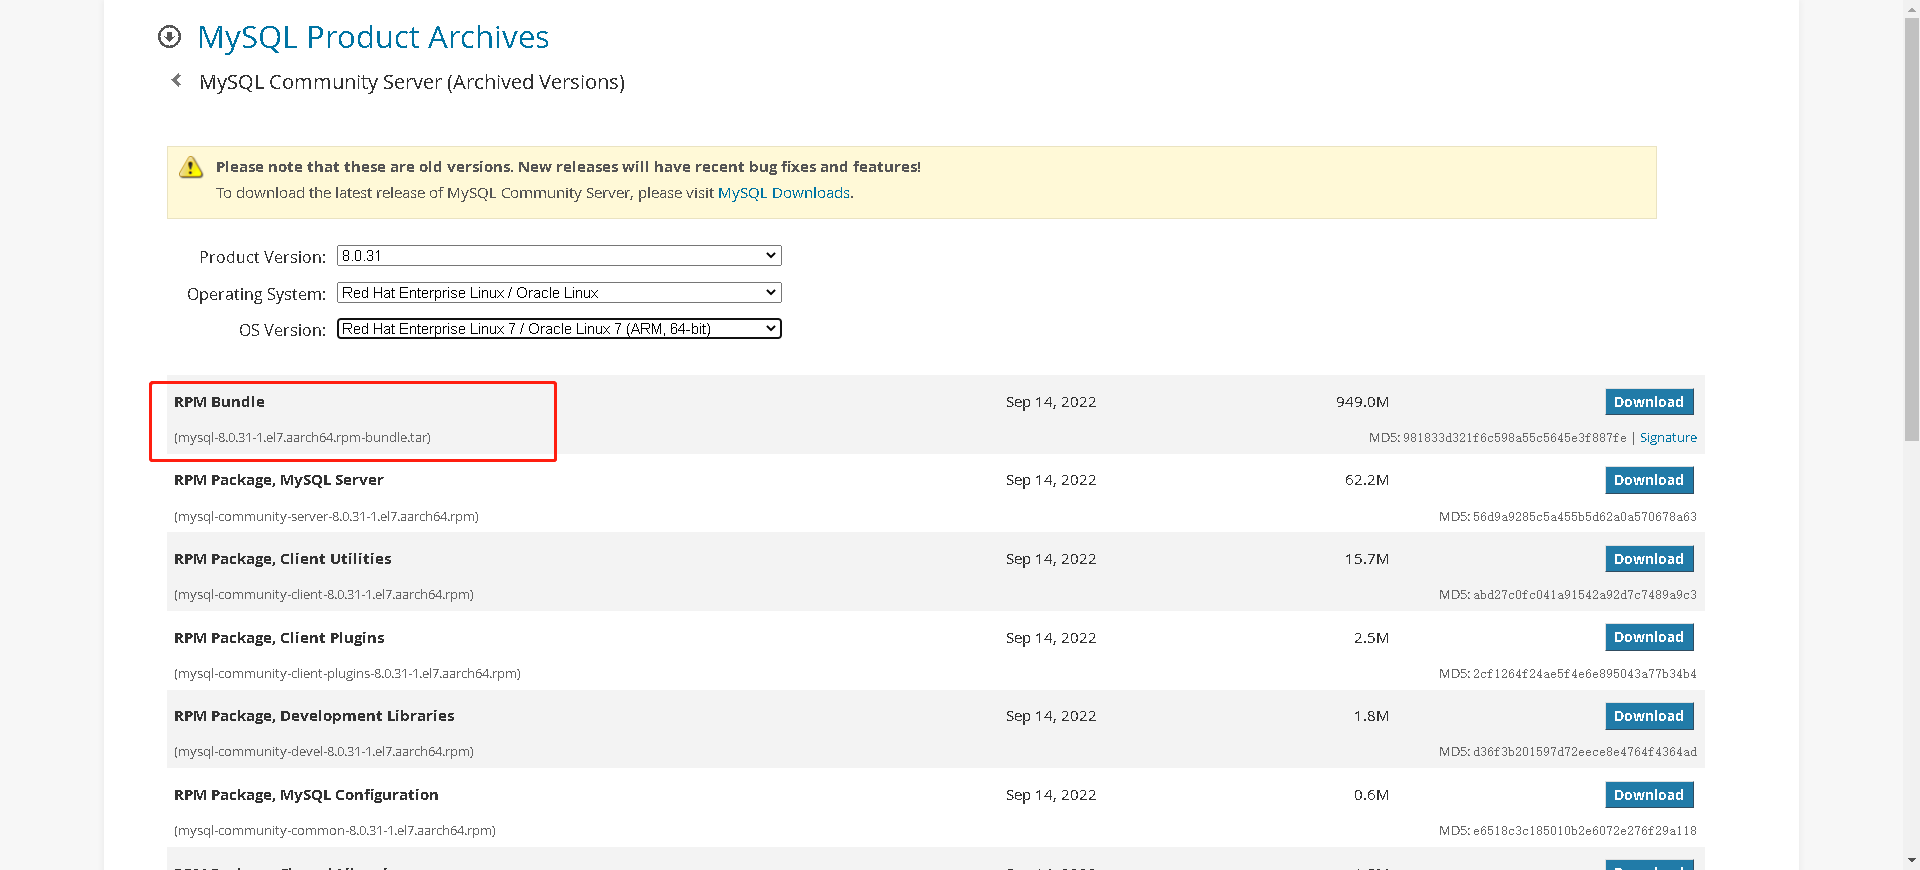Click the scrollbar down arrow

(1911, 860)
